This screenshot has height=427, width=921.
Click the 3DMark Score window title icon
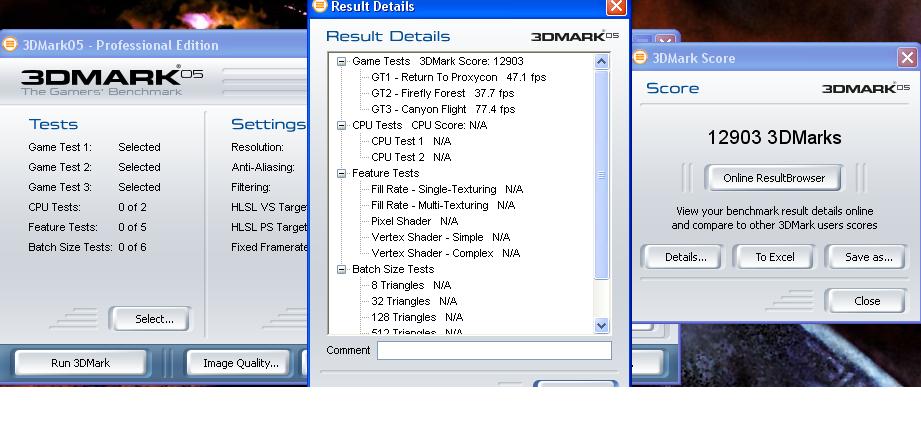[x=640, y=58]
